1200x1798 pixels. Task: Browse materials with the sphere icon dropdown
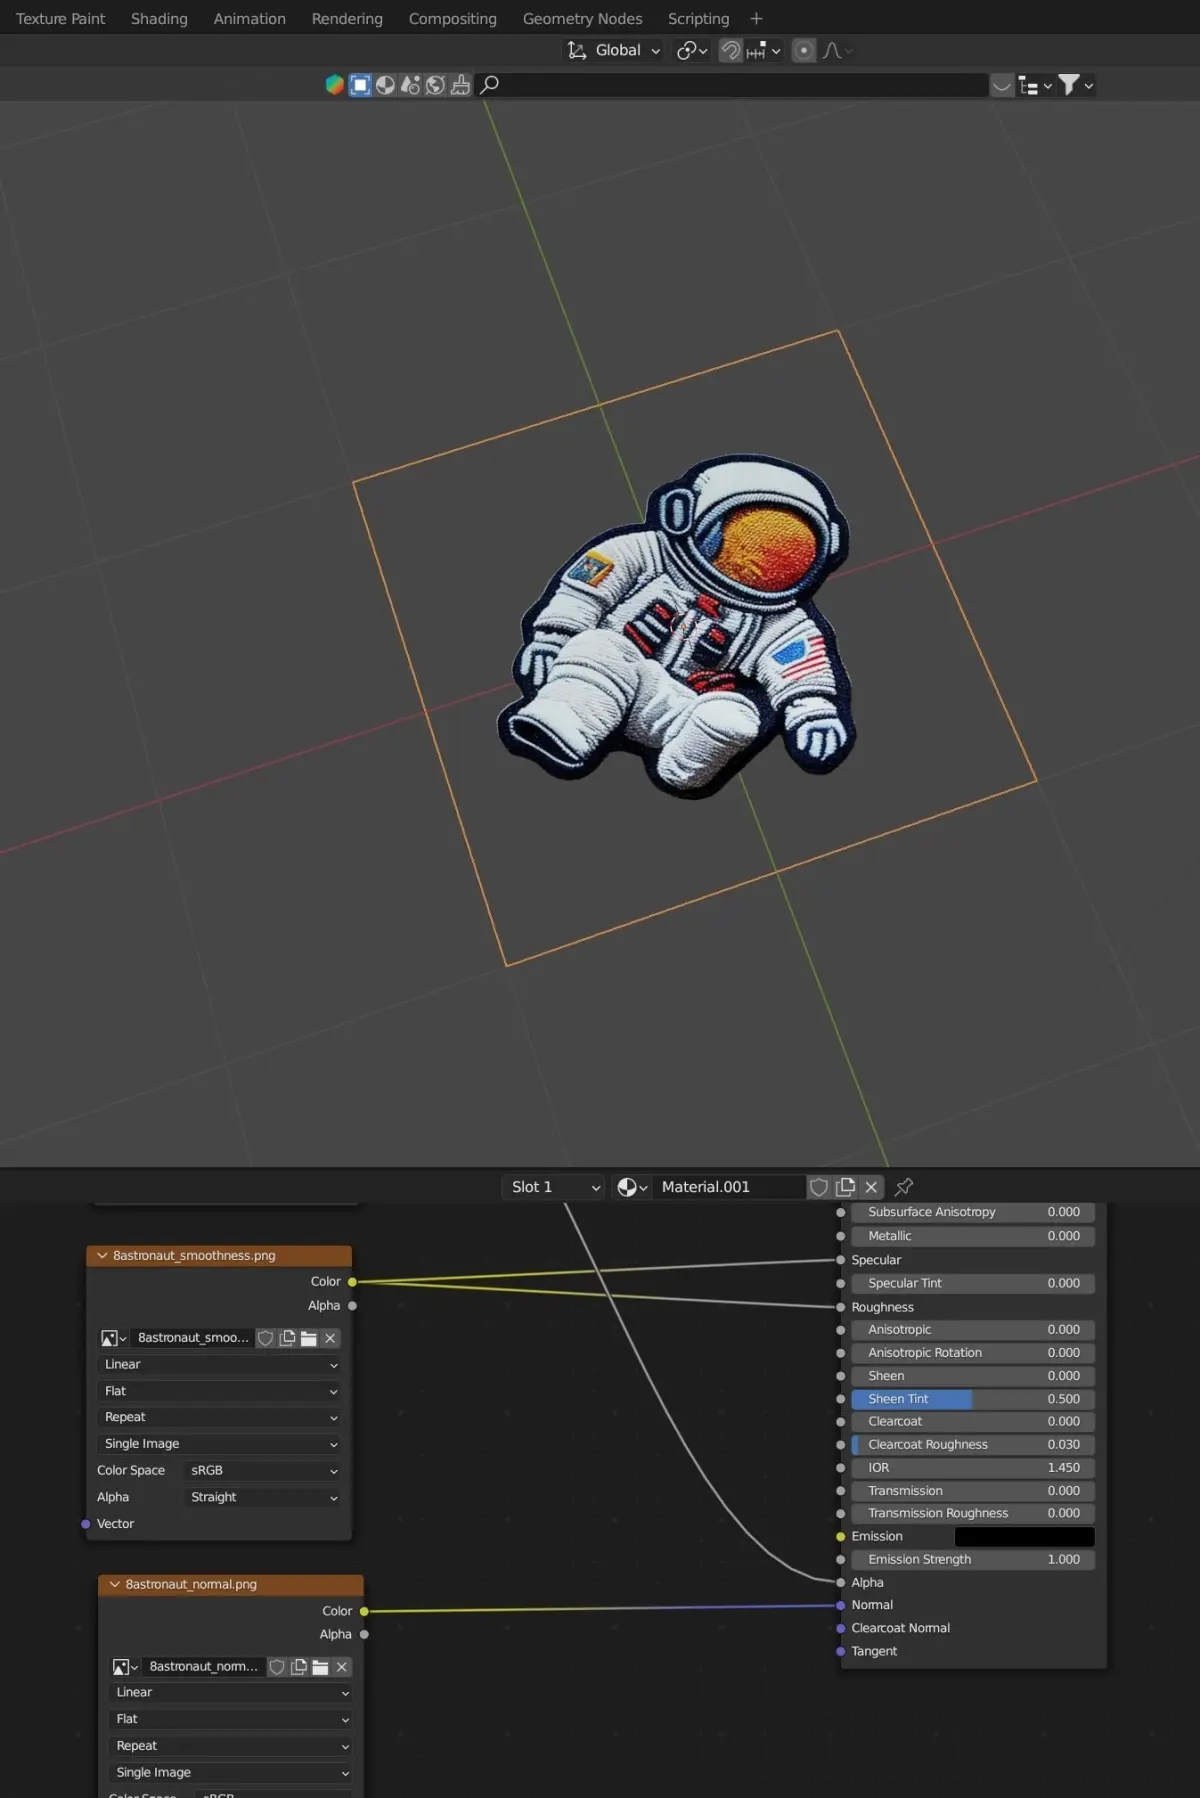[631, 1187]
